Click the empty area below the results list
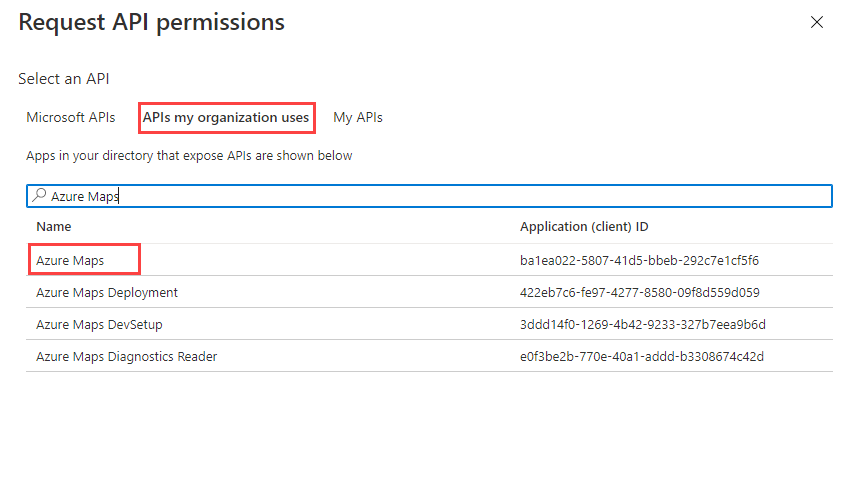The height and width of the screenshot is (488, 853). [x=430, y=430]
